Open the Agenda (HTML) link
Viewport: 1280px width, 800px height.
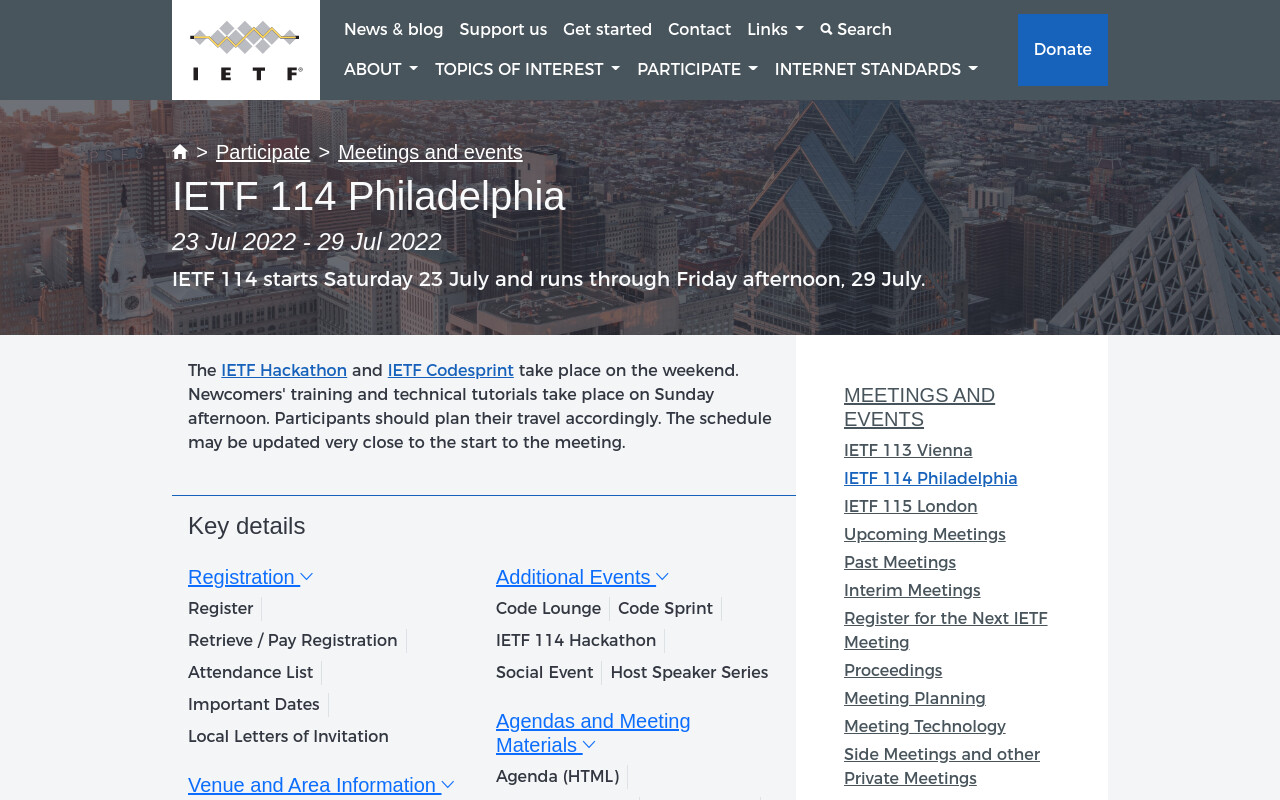tap(558, 777)
